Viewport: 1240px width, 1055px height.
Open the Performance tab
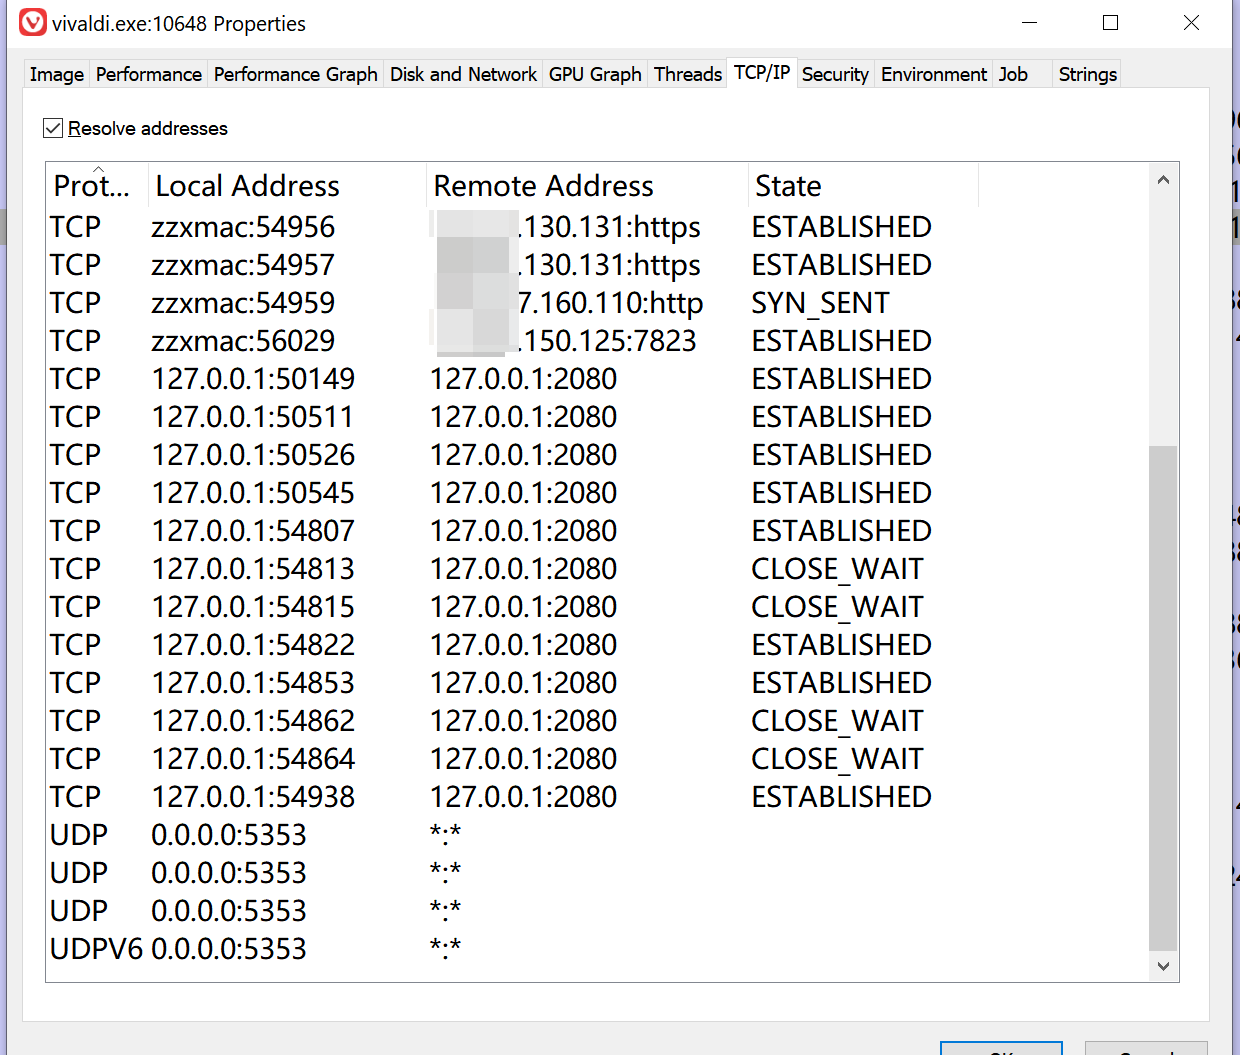[149, 74]
